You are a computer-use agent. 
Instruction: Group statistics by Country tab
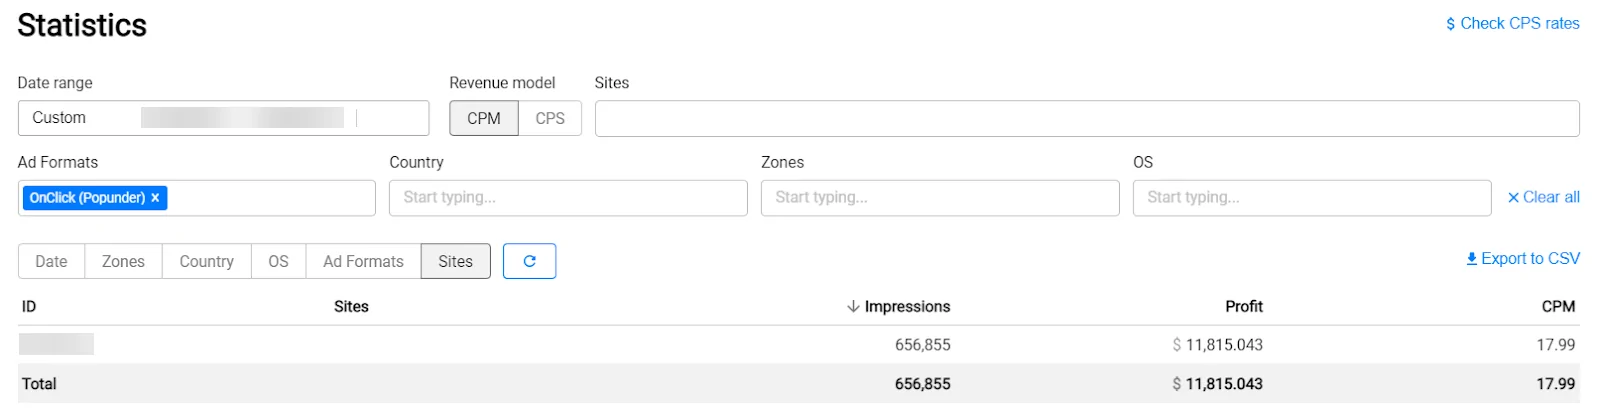(207, 261)
